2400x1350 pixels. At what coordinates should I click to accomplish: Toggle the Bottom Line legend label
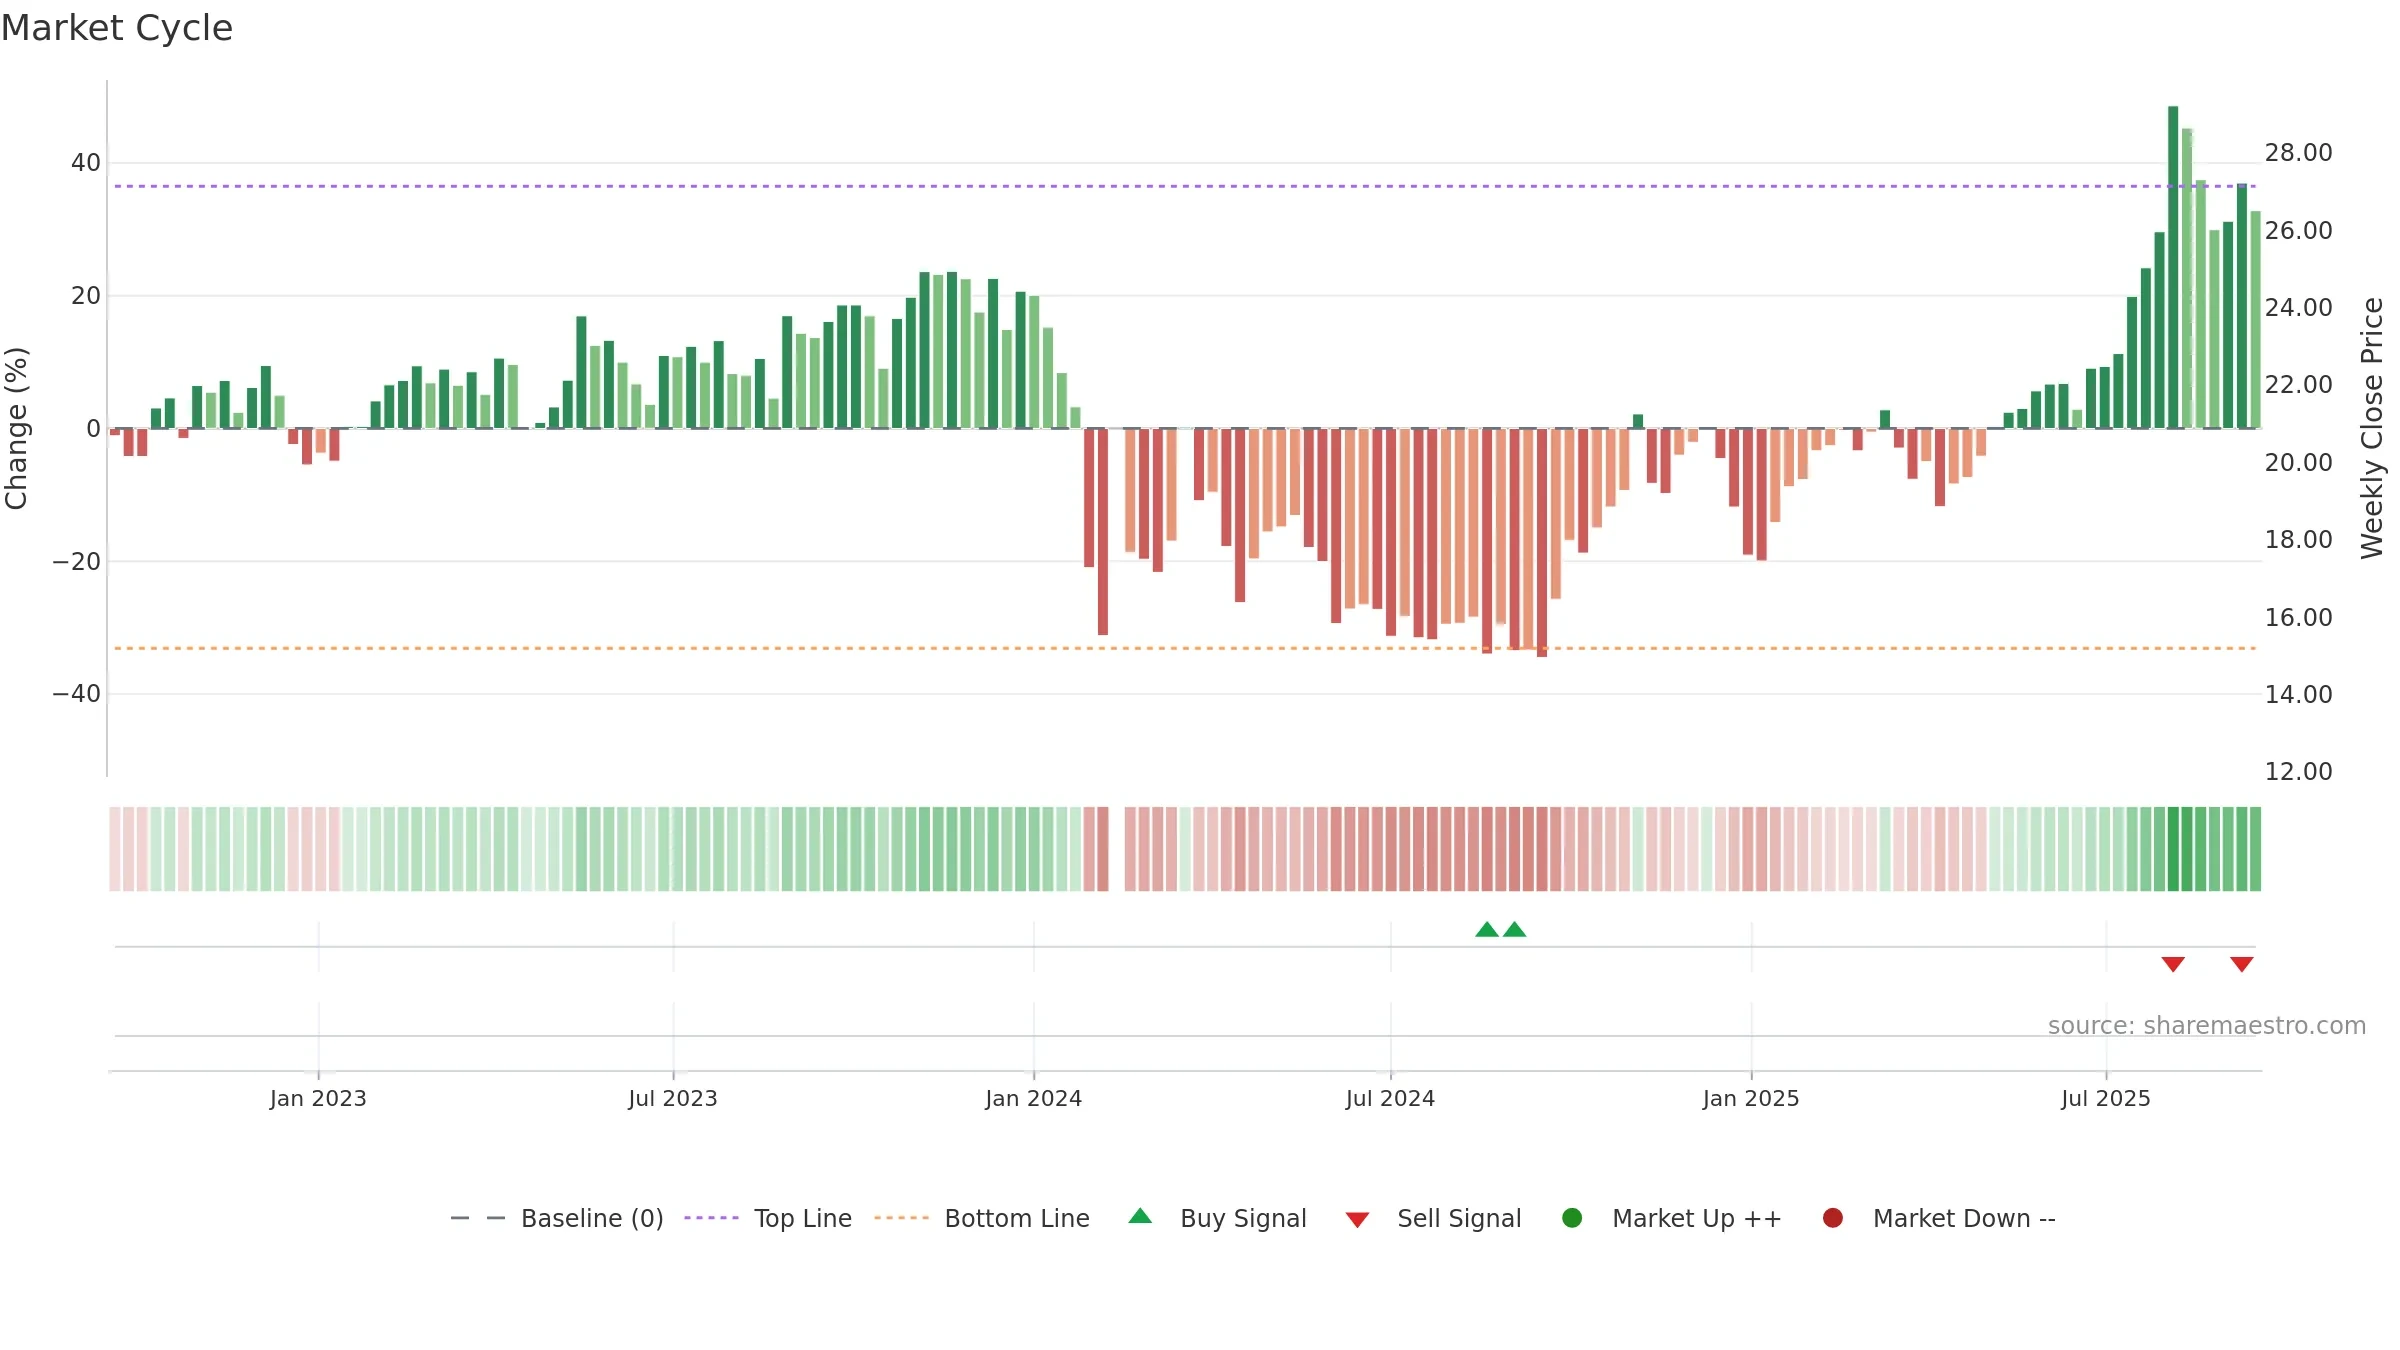[x=1017, y=1218]
